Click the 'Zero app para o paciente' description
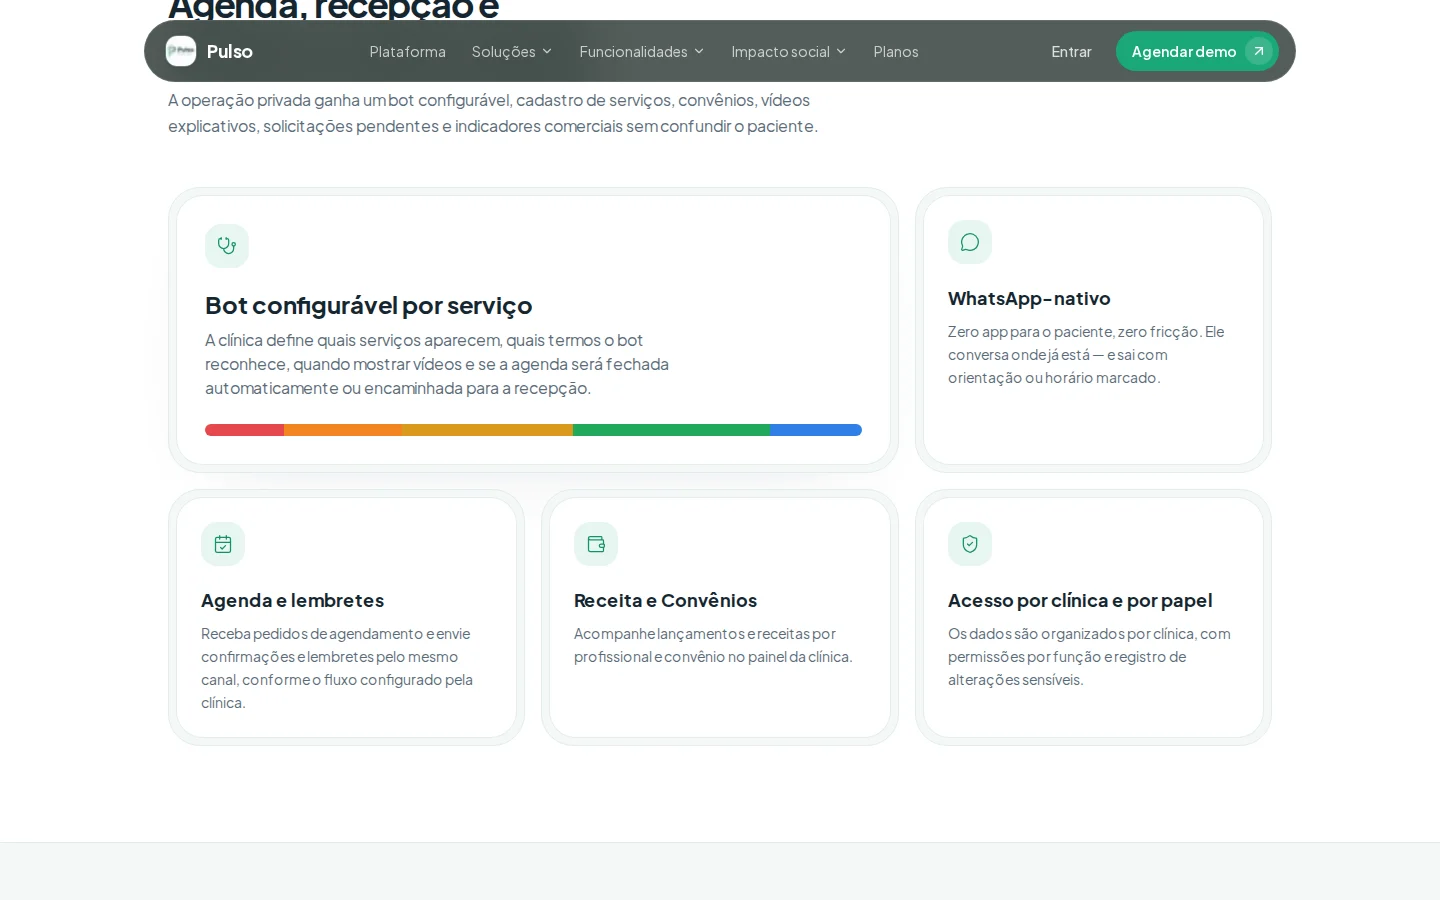1440x900 pixels. 1086,355
